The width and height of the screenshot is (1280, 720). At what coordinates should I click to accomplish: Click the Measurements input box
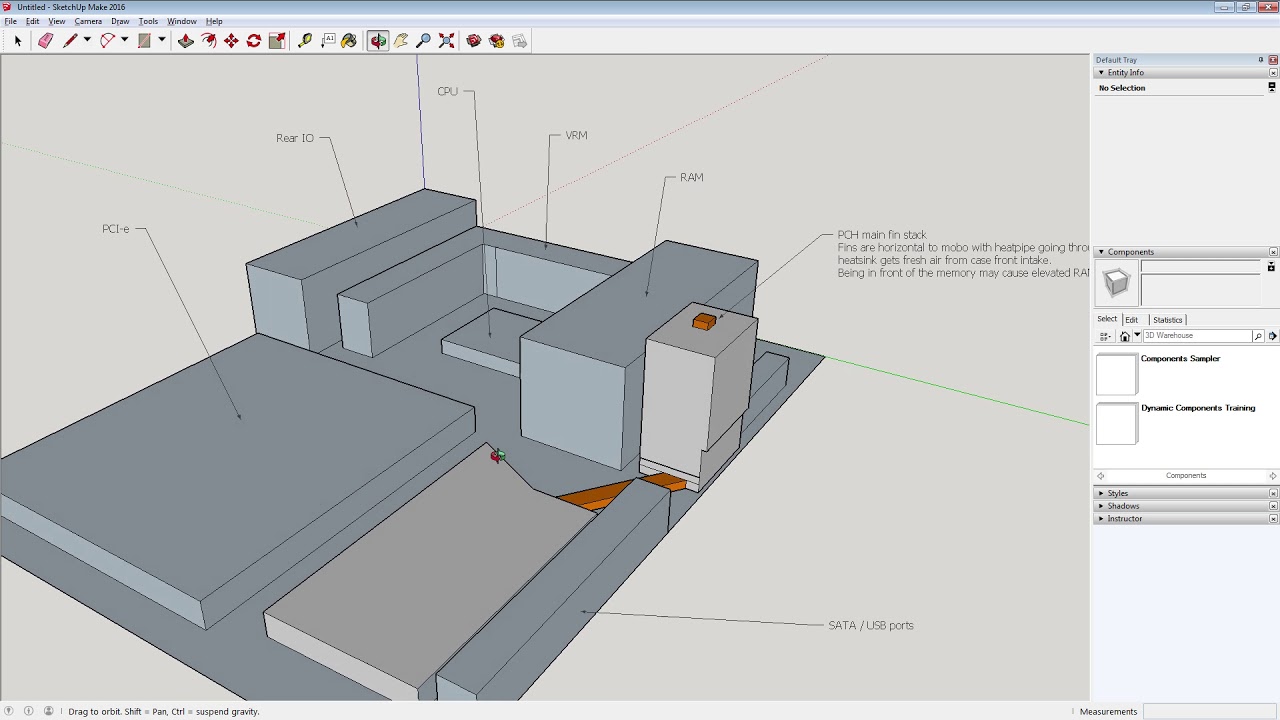[x=1208, y=712]
